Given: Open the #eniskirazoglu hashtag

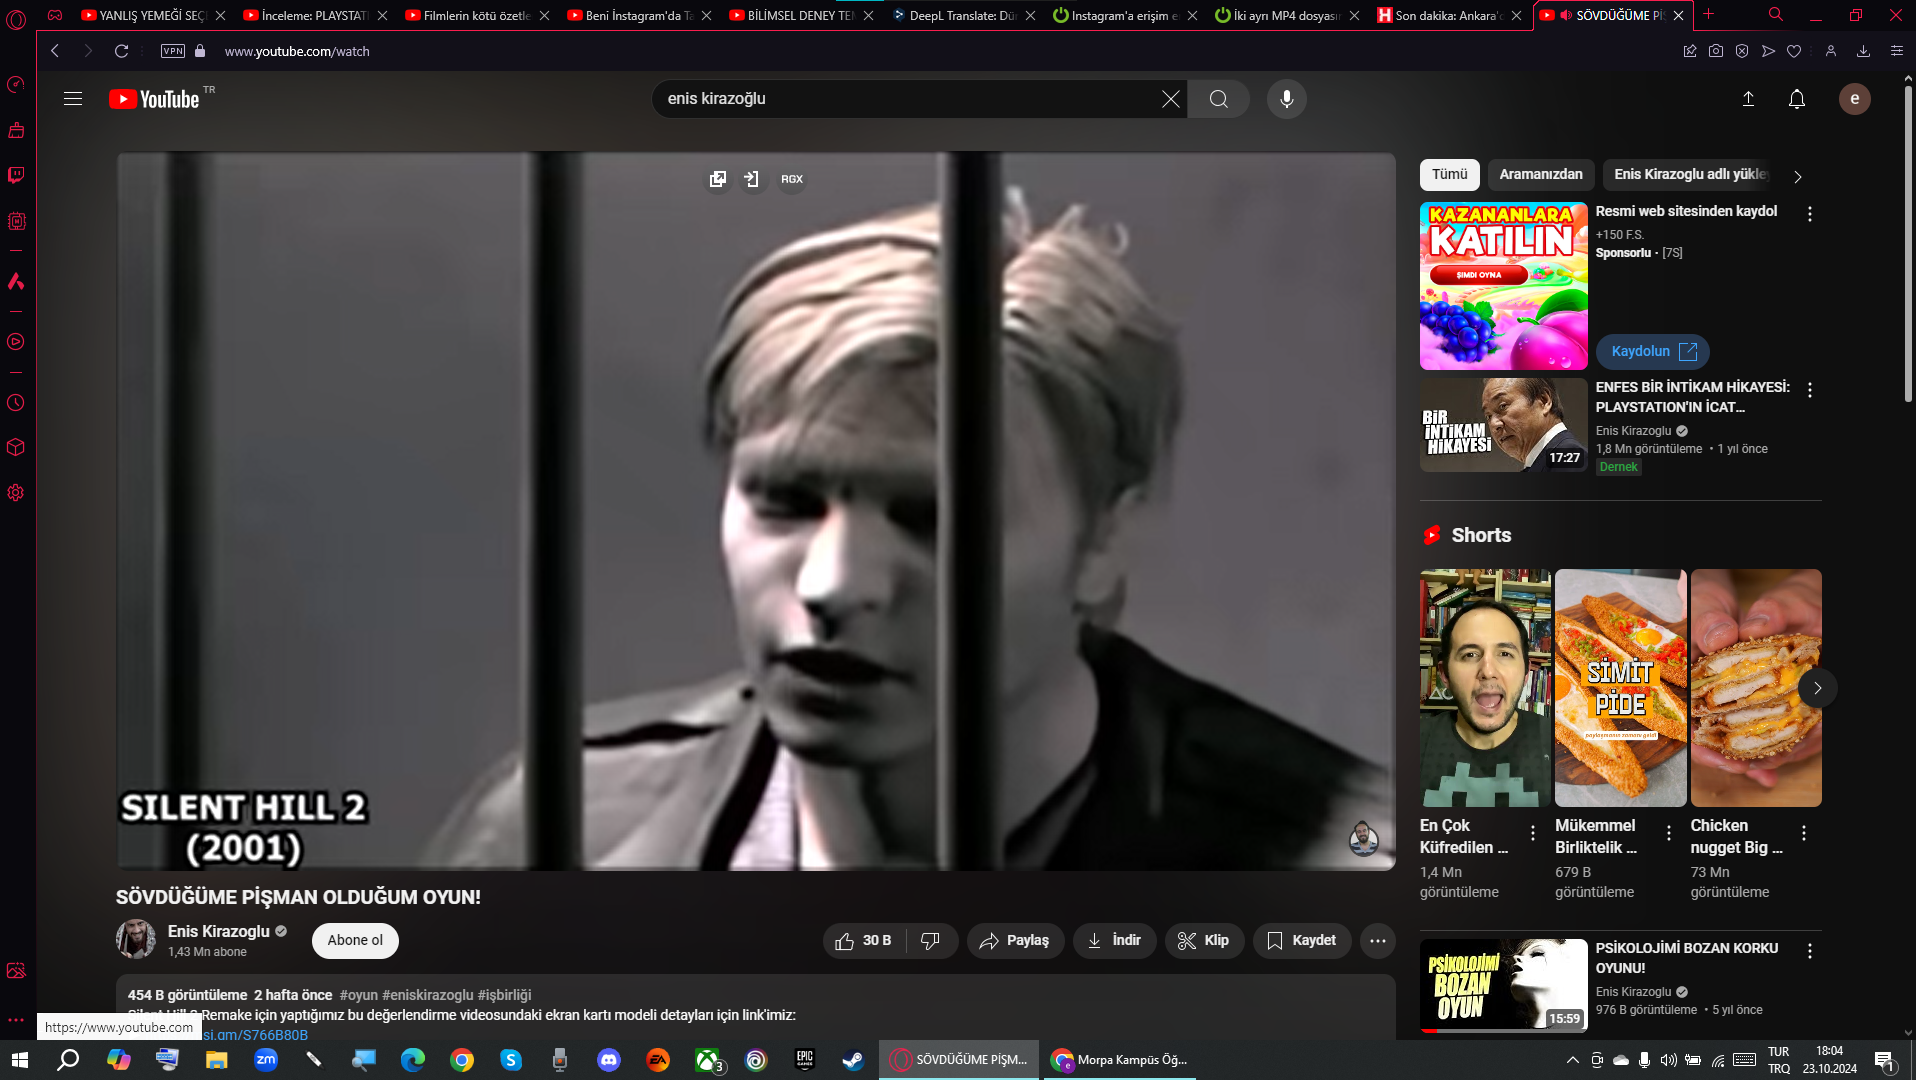Looking at the screenshot, I should click(x=428, y=995).
